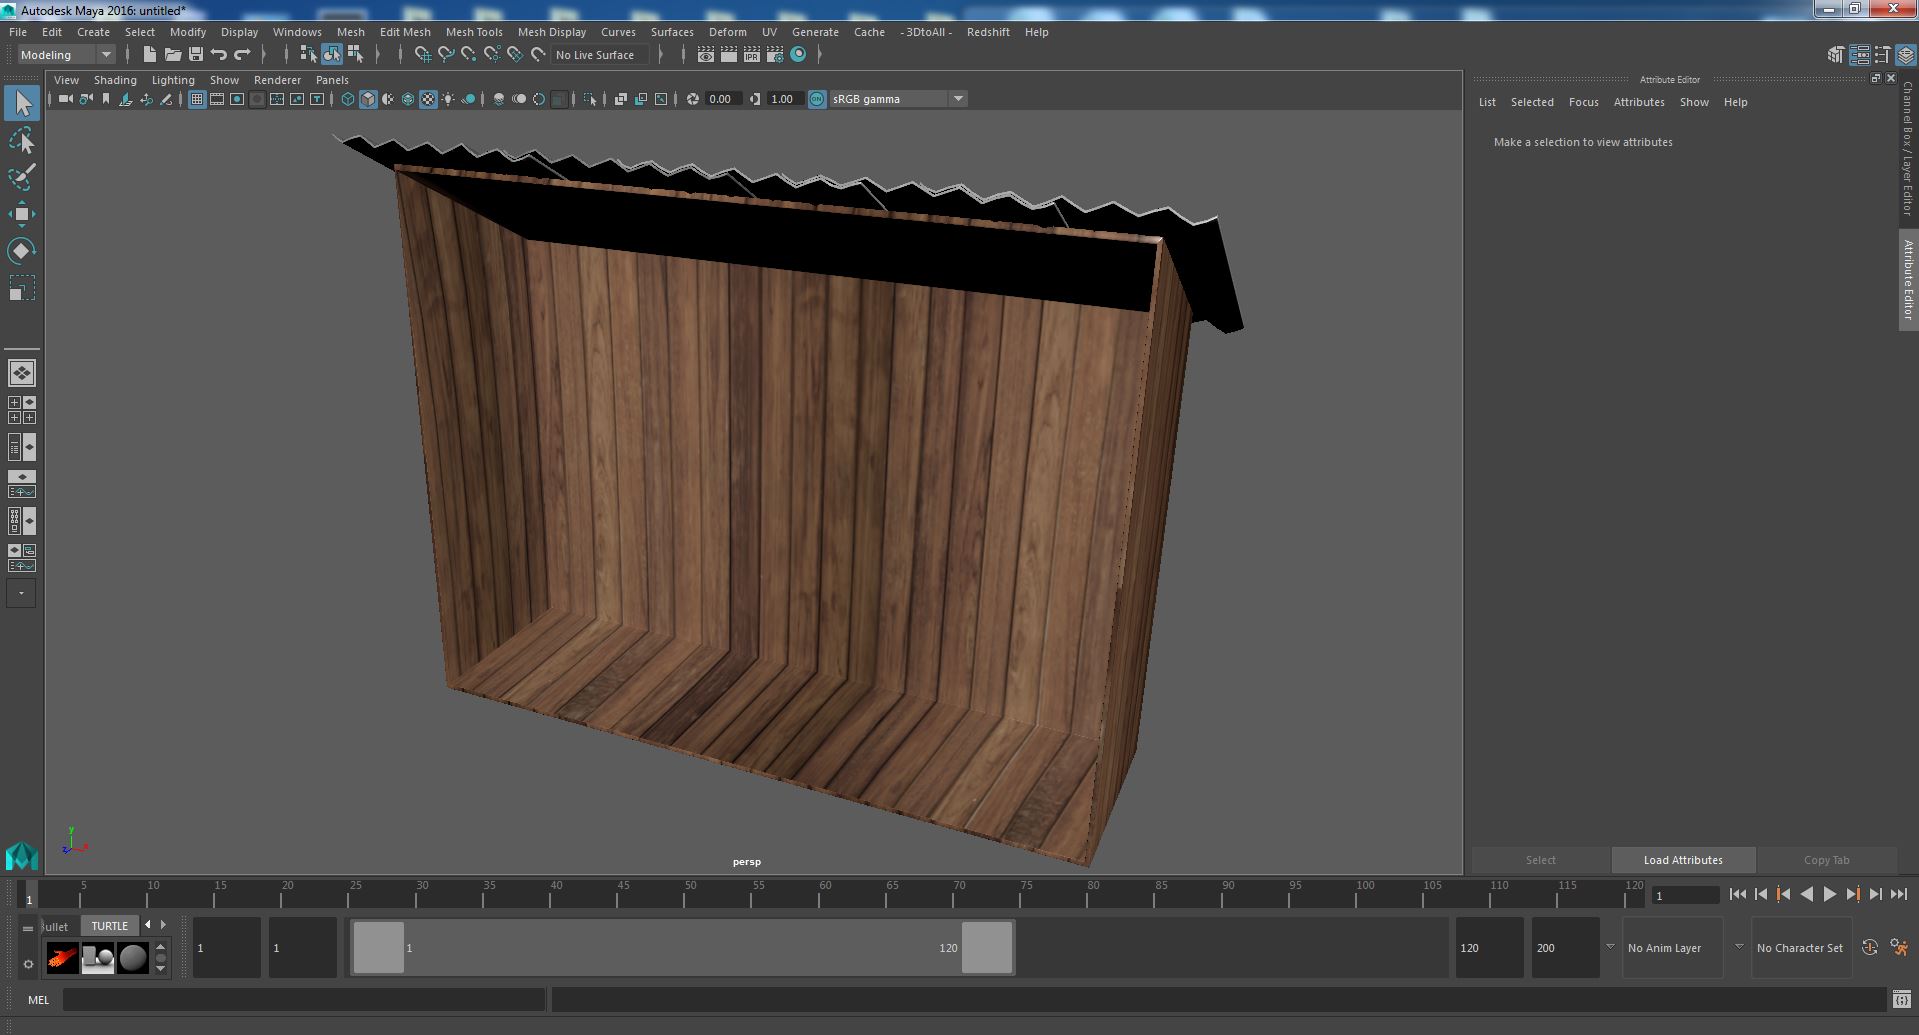Open the viewport Shading menu

tap(115, 80)
